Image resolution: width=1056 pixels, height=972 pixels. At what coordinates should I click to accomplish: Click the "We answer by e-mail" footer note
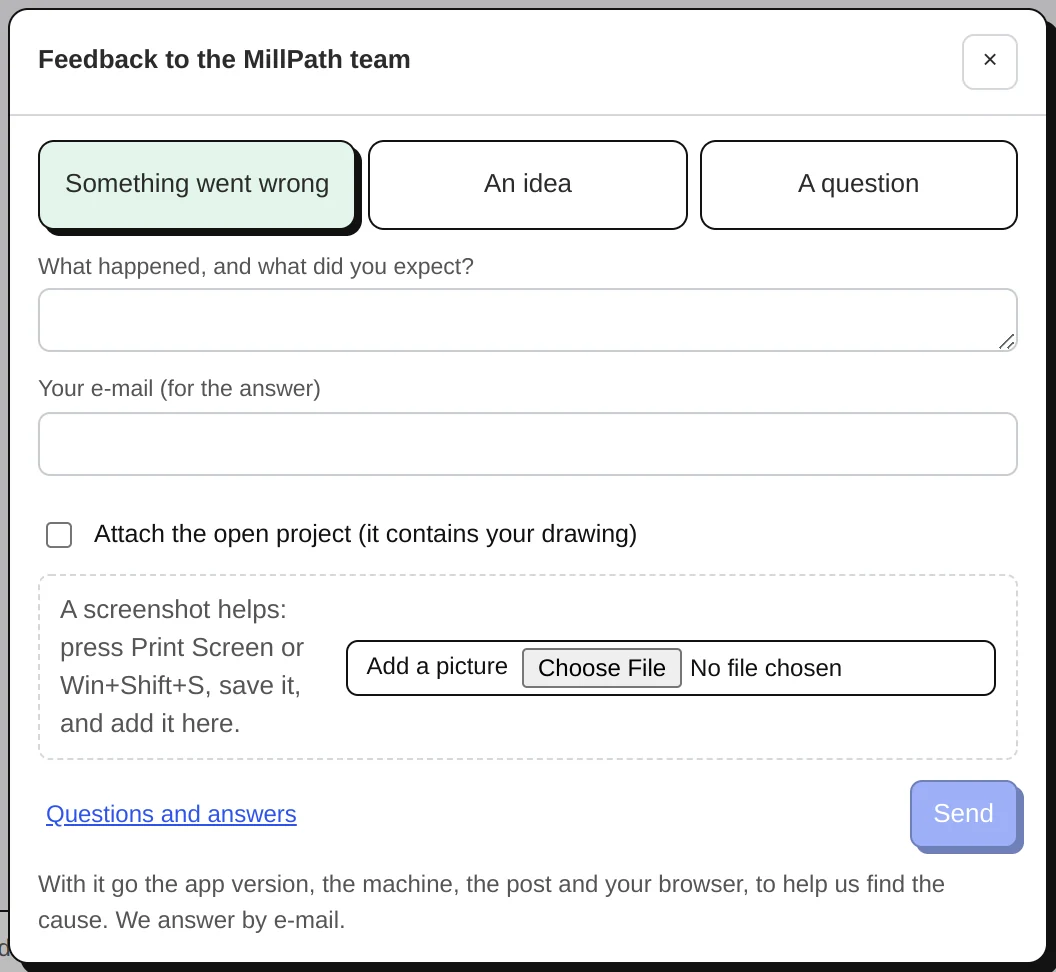[x=230, y=919]
